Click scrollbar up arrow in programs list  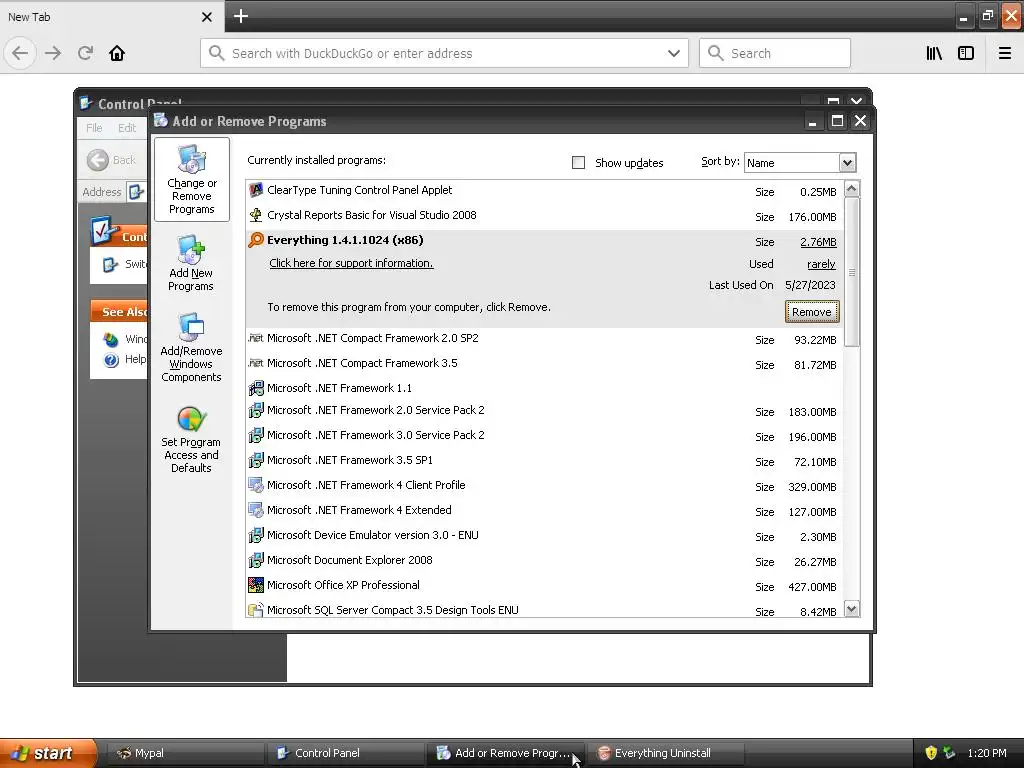852,189
